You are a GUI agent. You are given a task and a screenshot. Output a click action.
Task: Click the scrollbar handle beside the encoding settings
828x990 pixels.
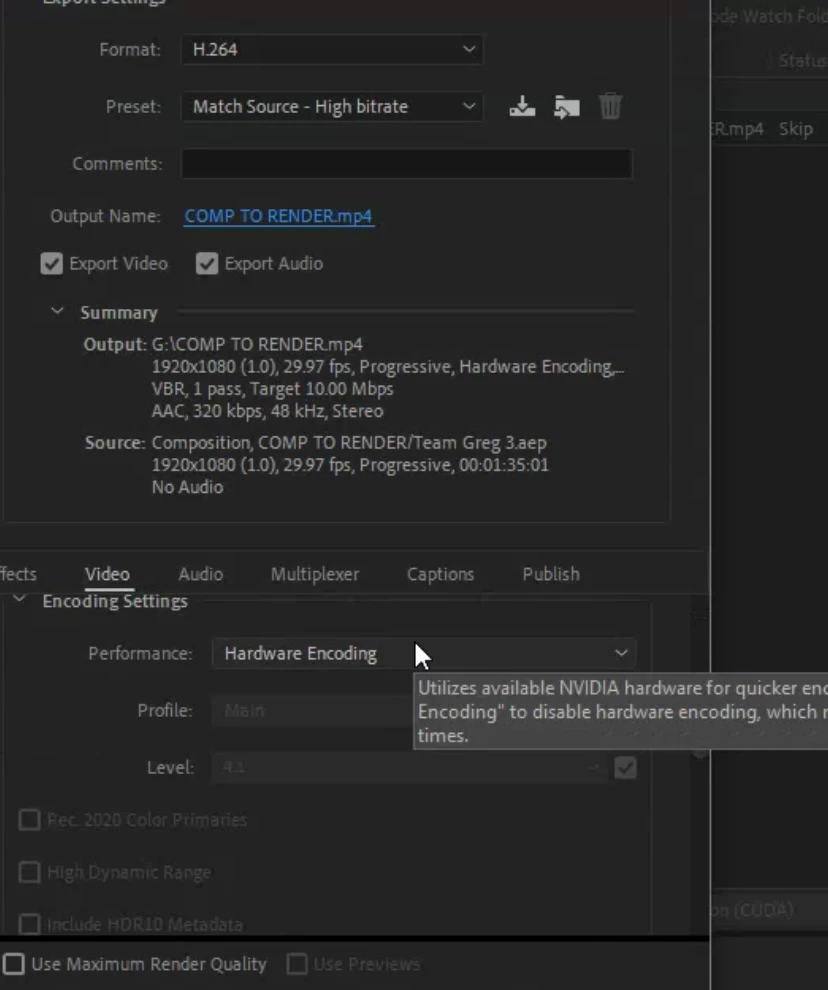tap(700, 753)
